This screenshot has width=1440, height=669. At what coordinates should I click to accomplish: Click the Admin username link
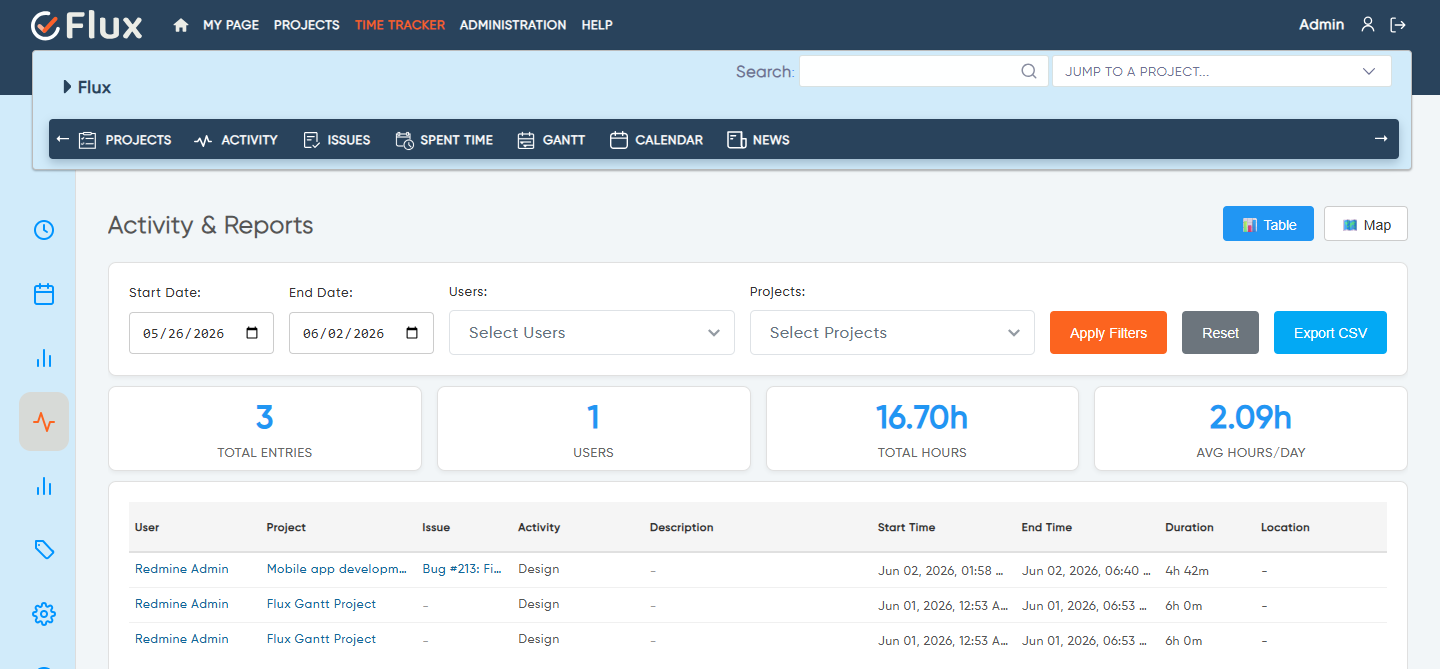click(1321, 25)
